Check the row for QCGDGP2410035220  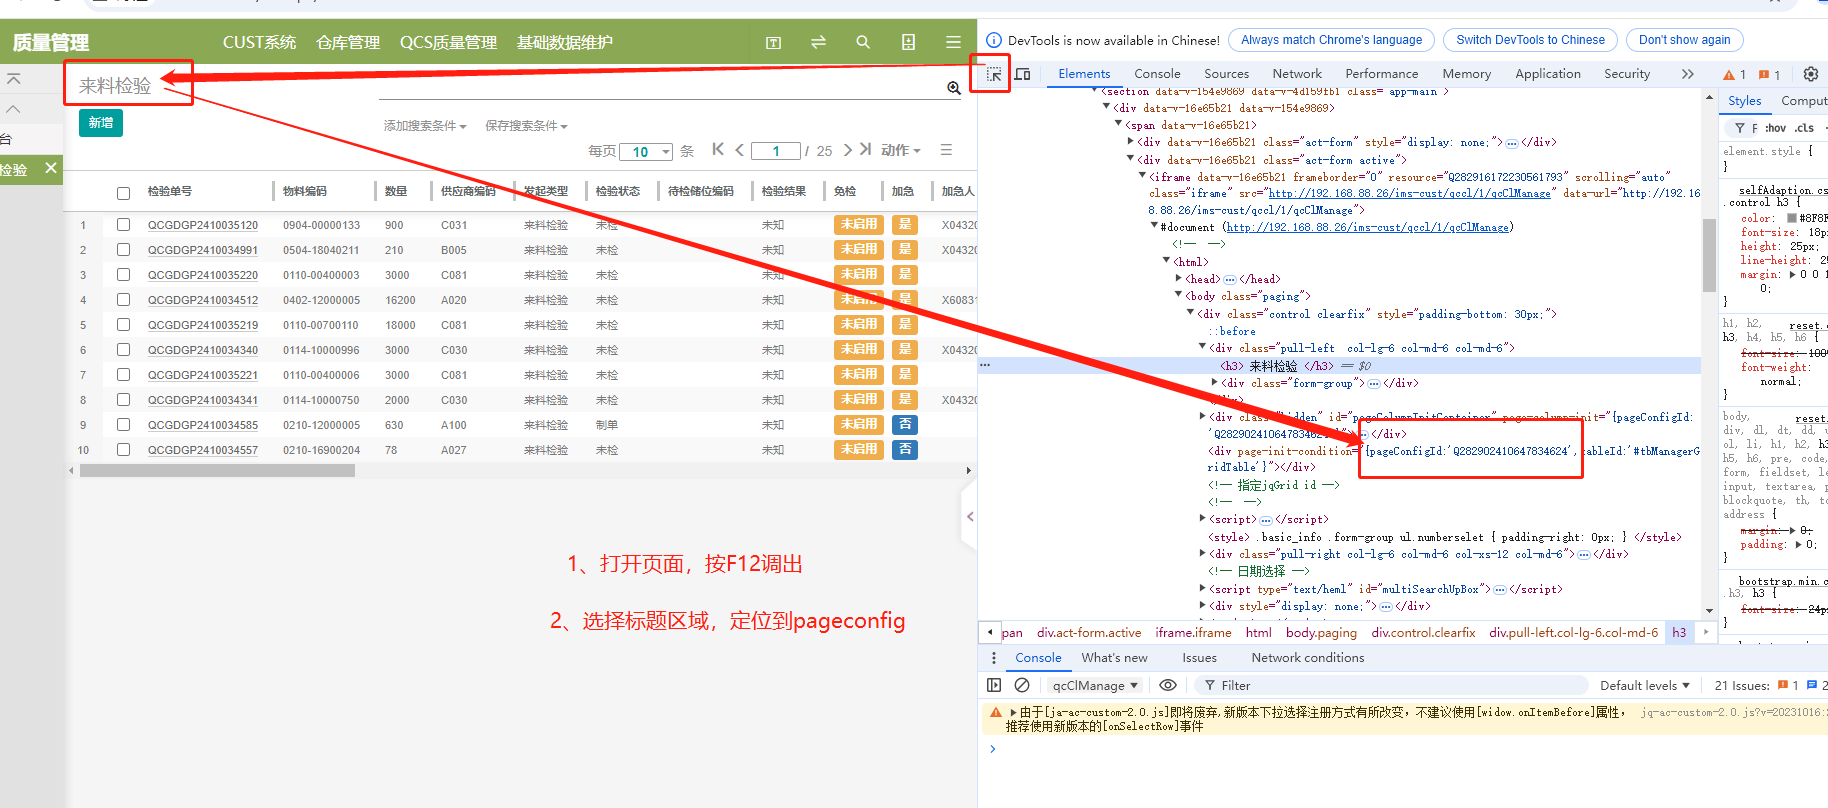coord(123,275)
